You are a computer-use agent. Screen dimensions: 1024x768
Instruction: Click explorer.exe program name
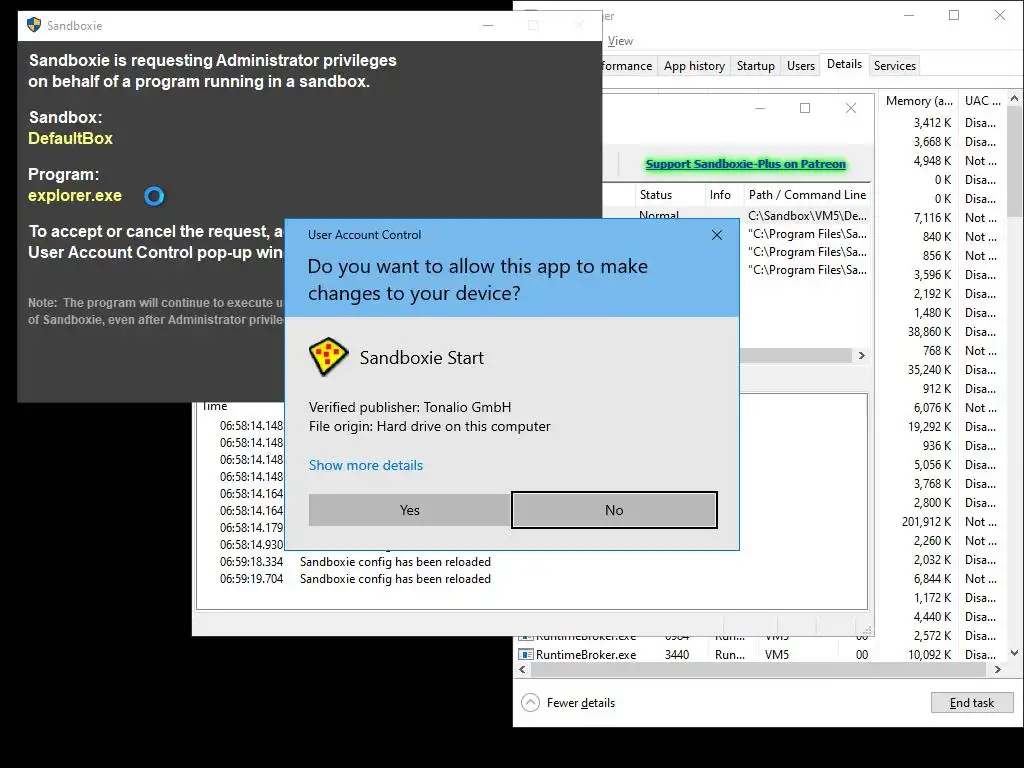tap(75, 195)
